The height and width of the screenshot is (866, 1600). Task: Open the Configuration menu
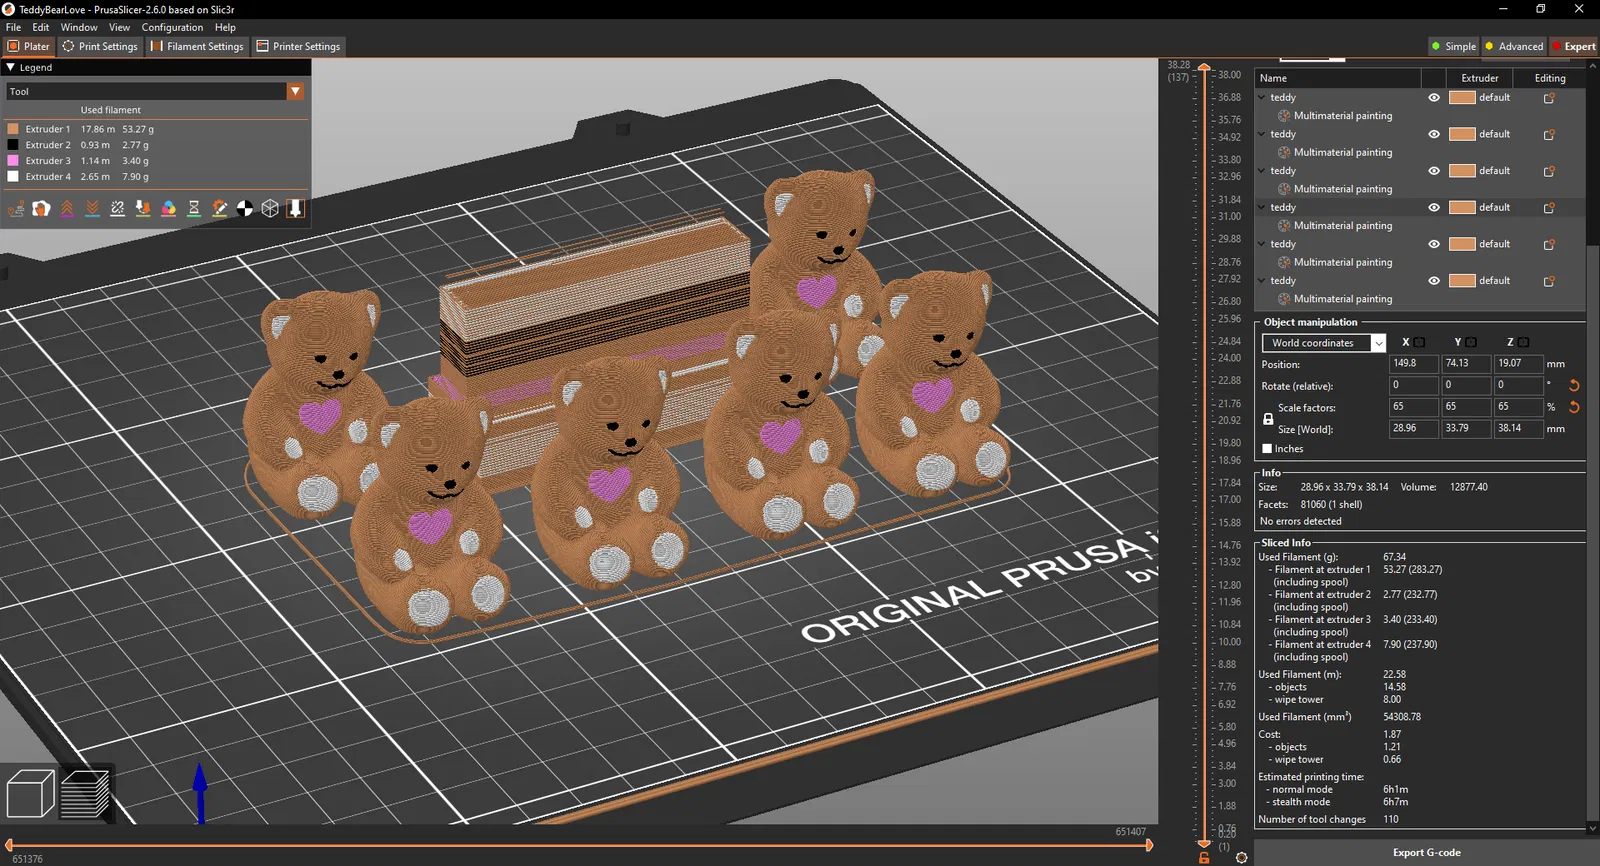tap(172, 27)
